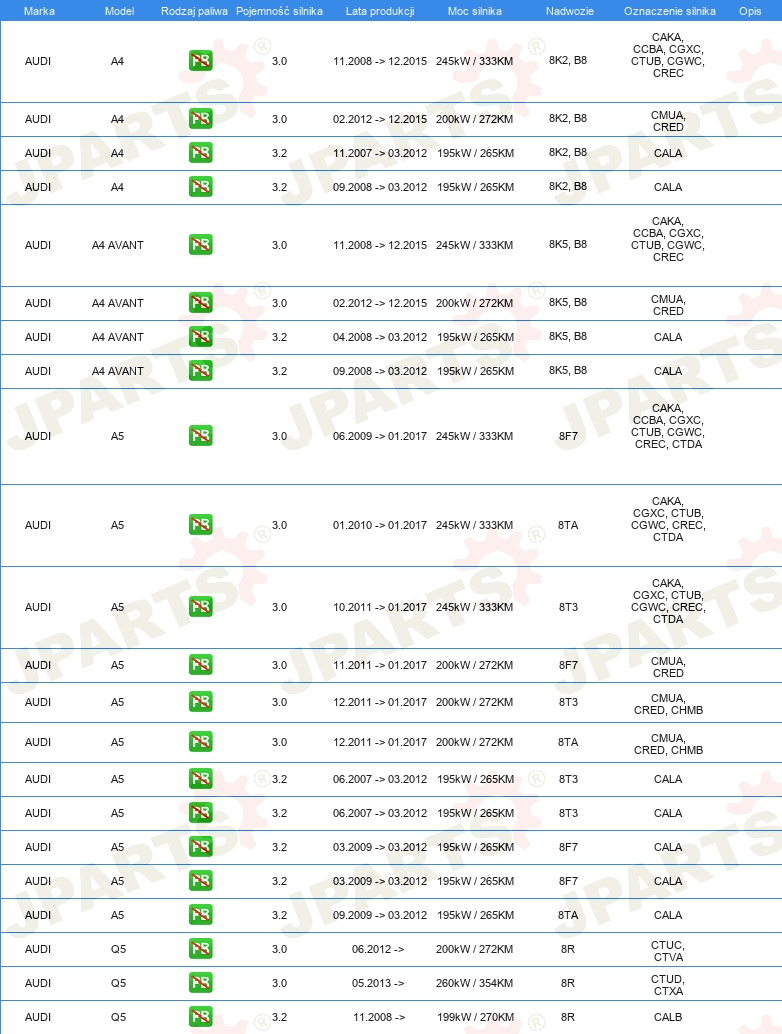
Task: Click AUDI in Q5 11.2008 row
Action: (38, 1017)
